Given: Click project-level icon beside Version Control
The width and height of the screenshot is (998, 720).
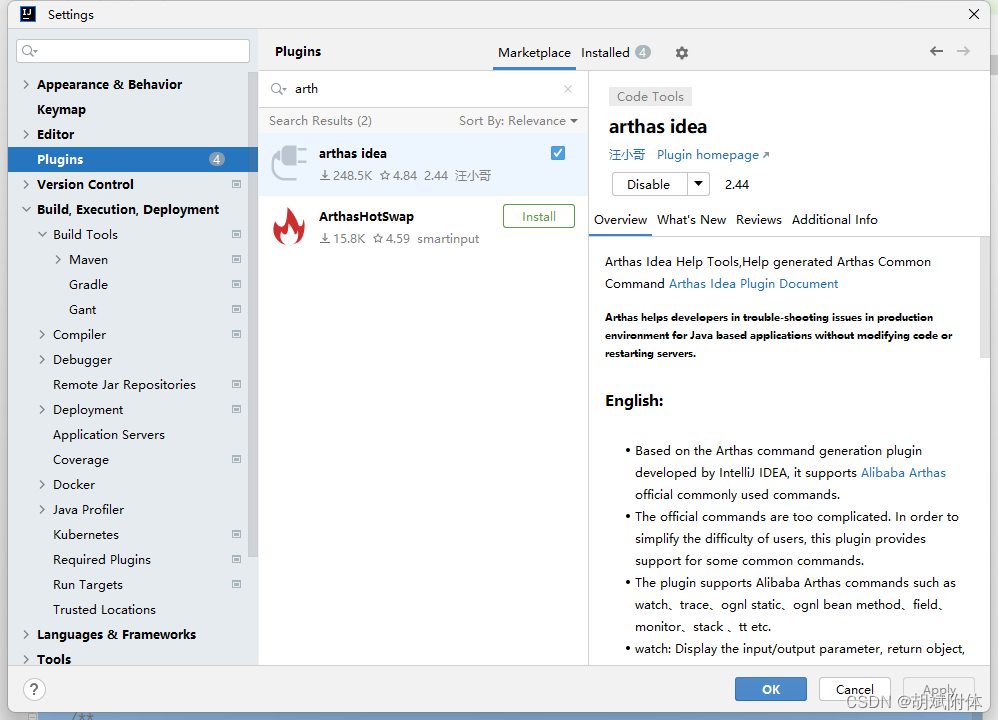Looking at the screenshot, I should (236, 185).
